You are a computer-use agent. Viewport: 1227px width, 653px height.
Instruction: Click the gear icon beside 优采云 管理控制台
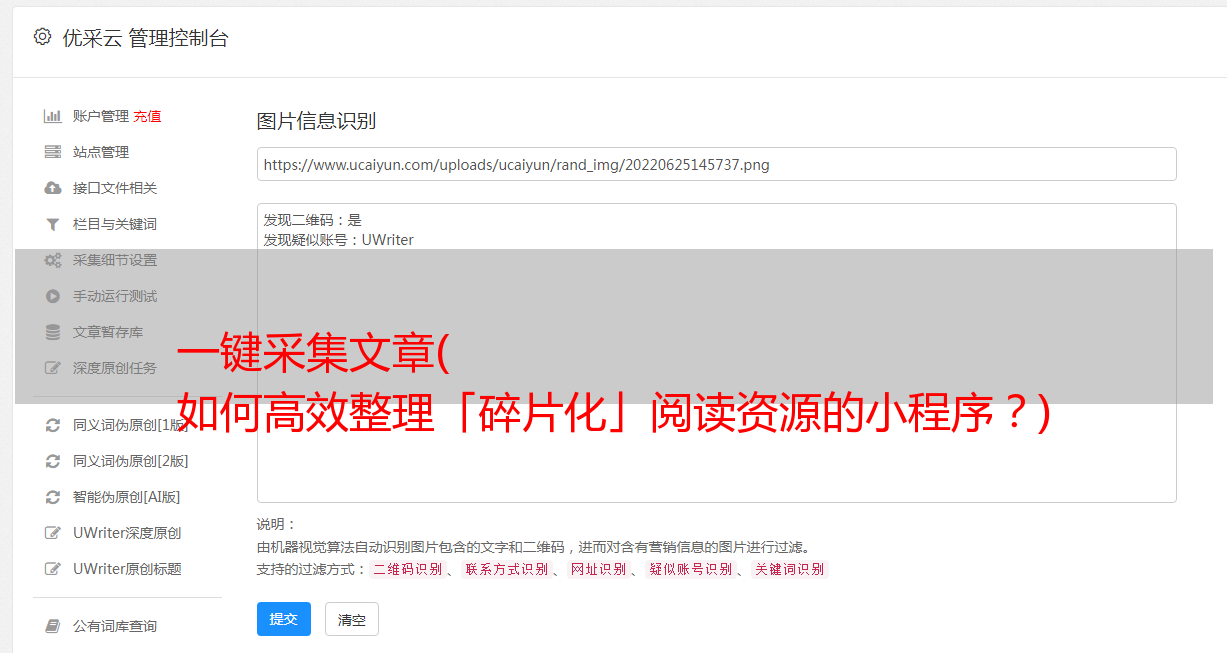pos(42,37)
